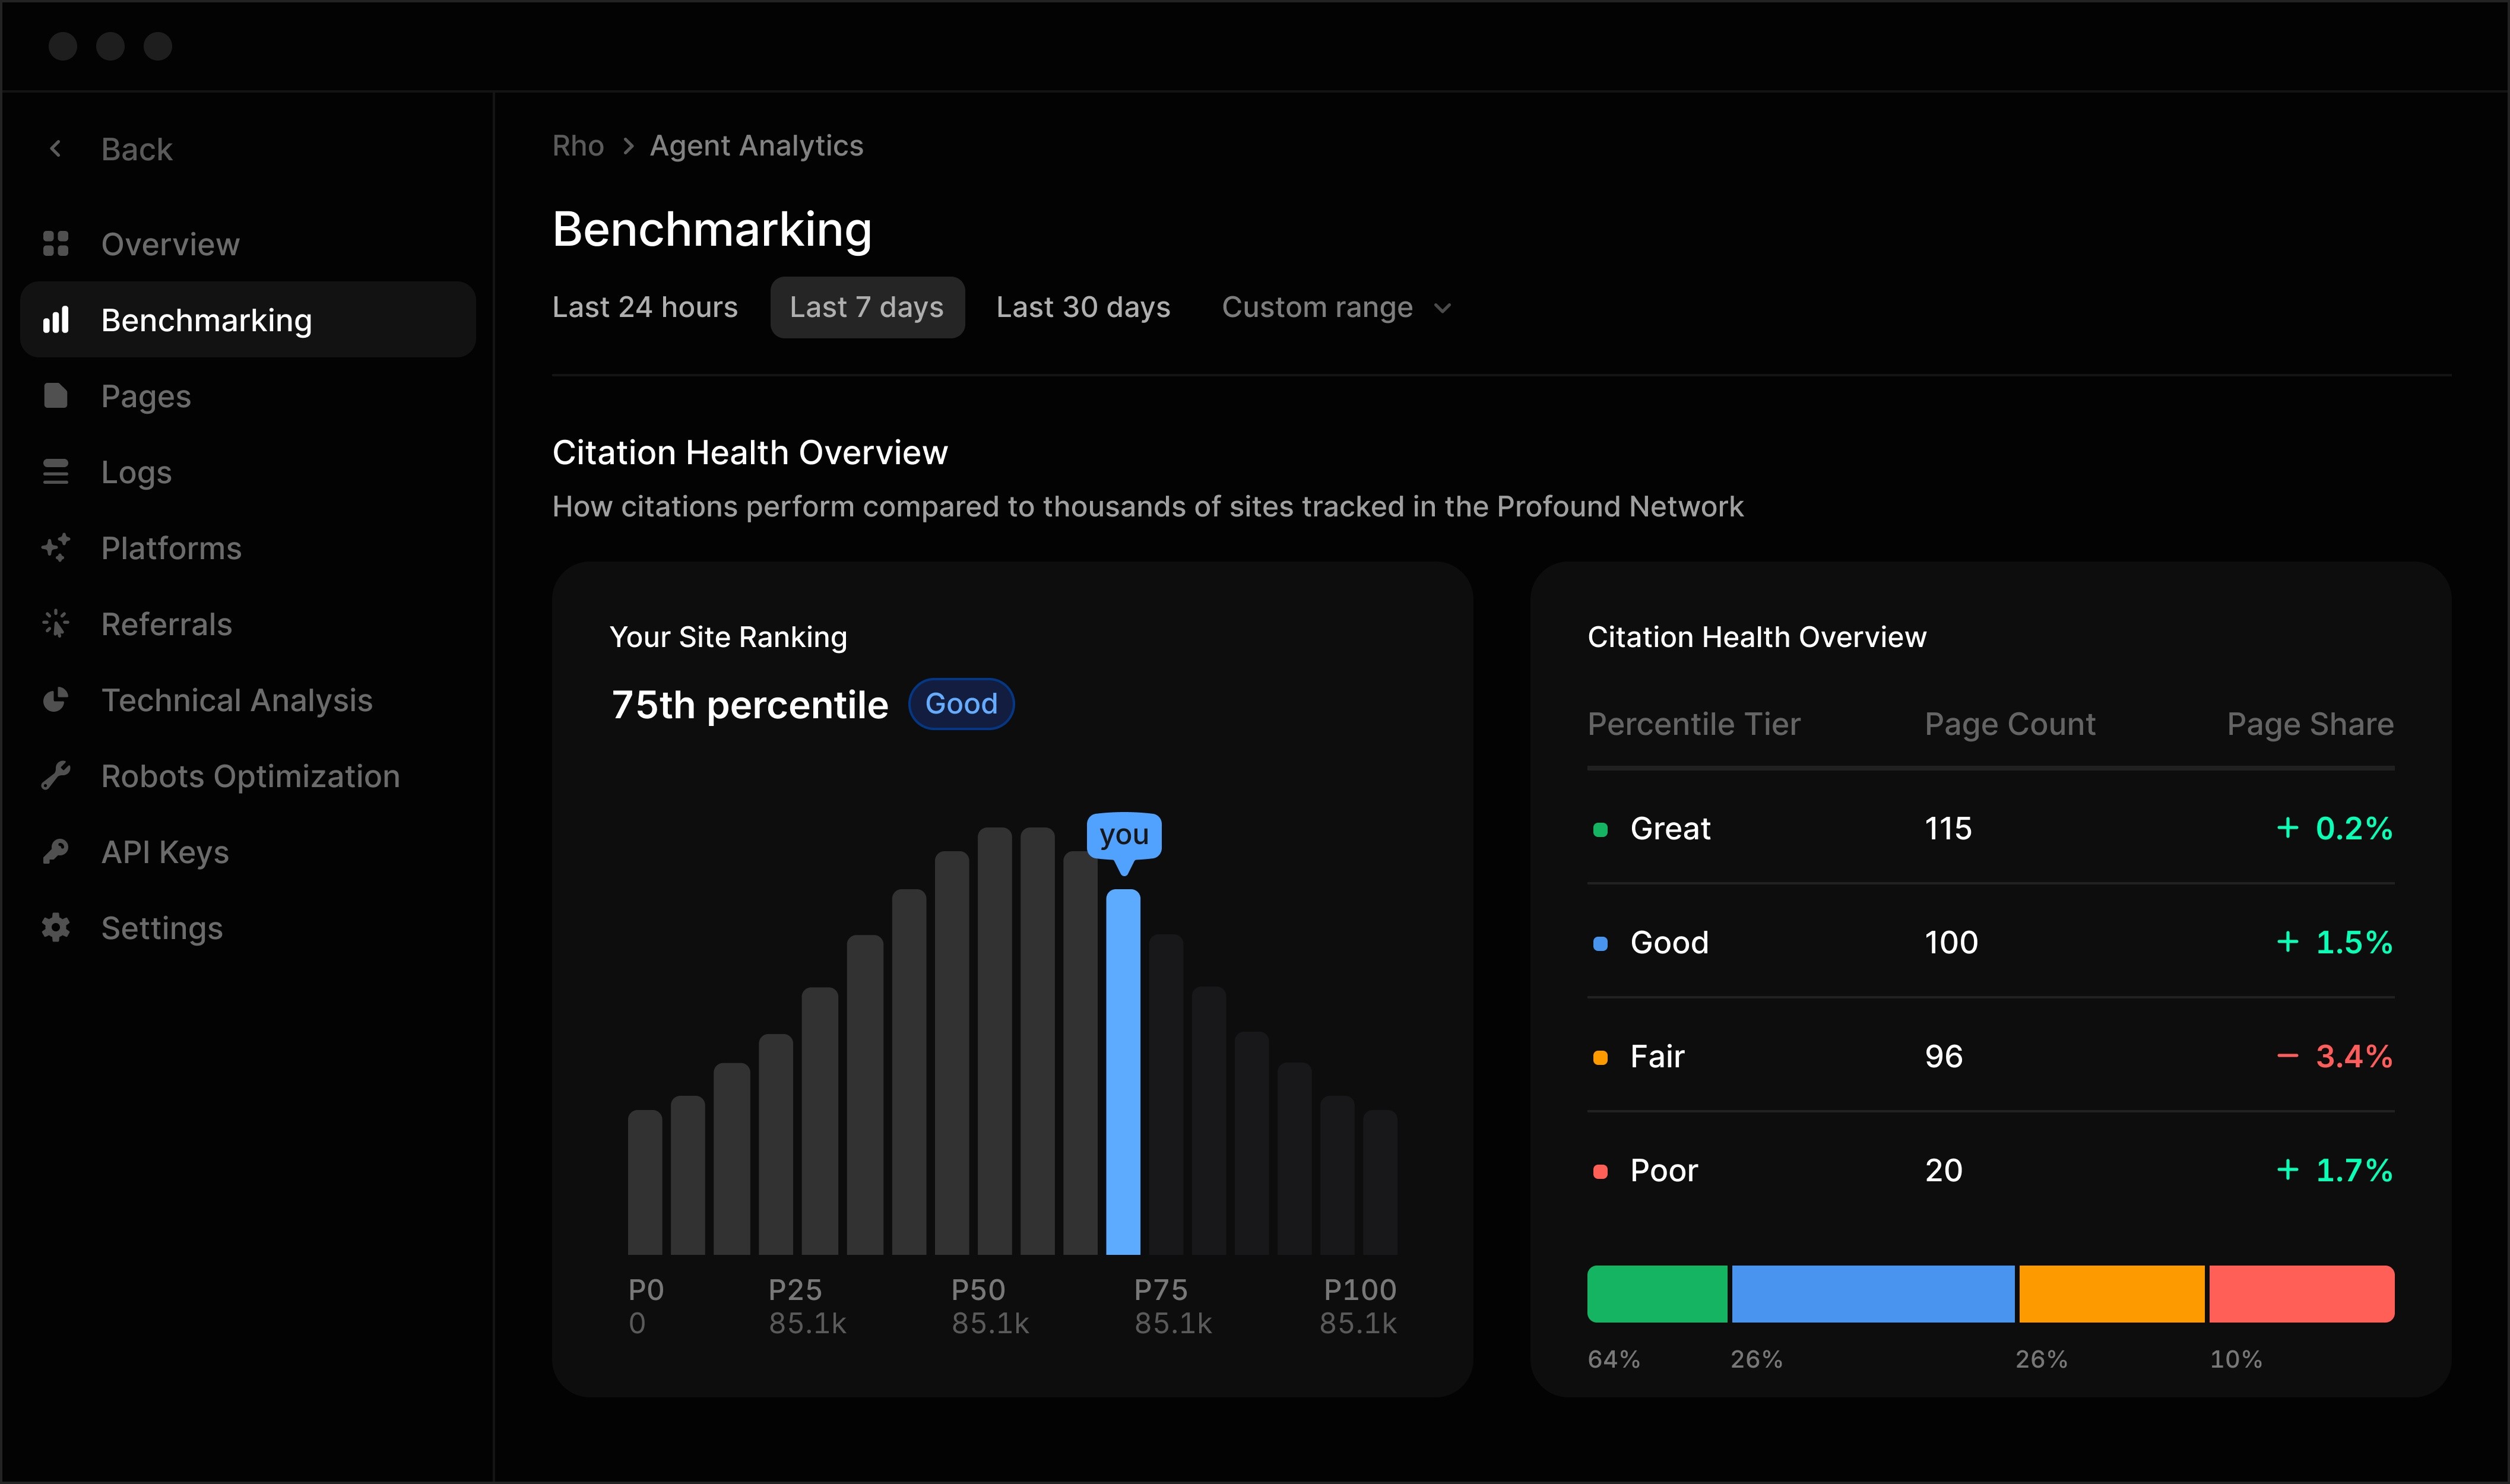Open the Overview section
Image resolution: width=2510 pixels, height=1484 pixels.
[x=248, y=244]
